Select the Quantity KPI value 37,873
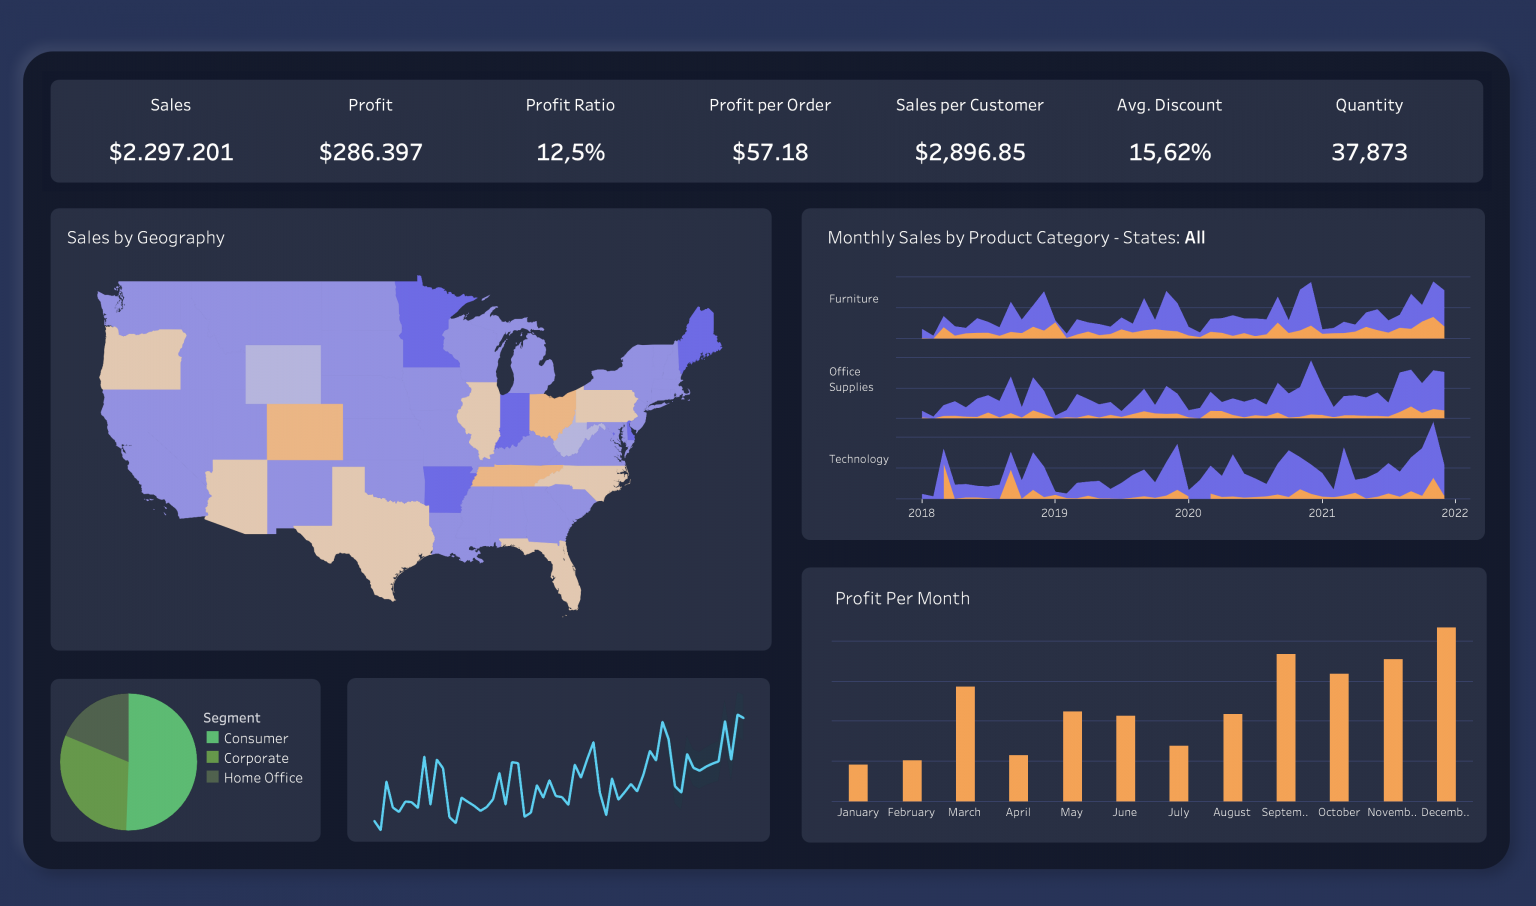The width and height of the screenshot is (1536, 906). pyautogui.click(x=1369, y=152)
